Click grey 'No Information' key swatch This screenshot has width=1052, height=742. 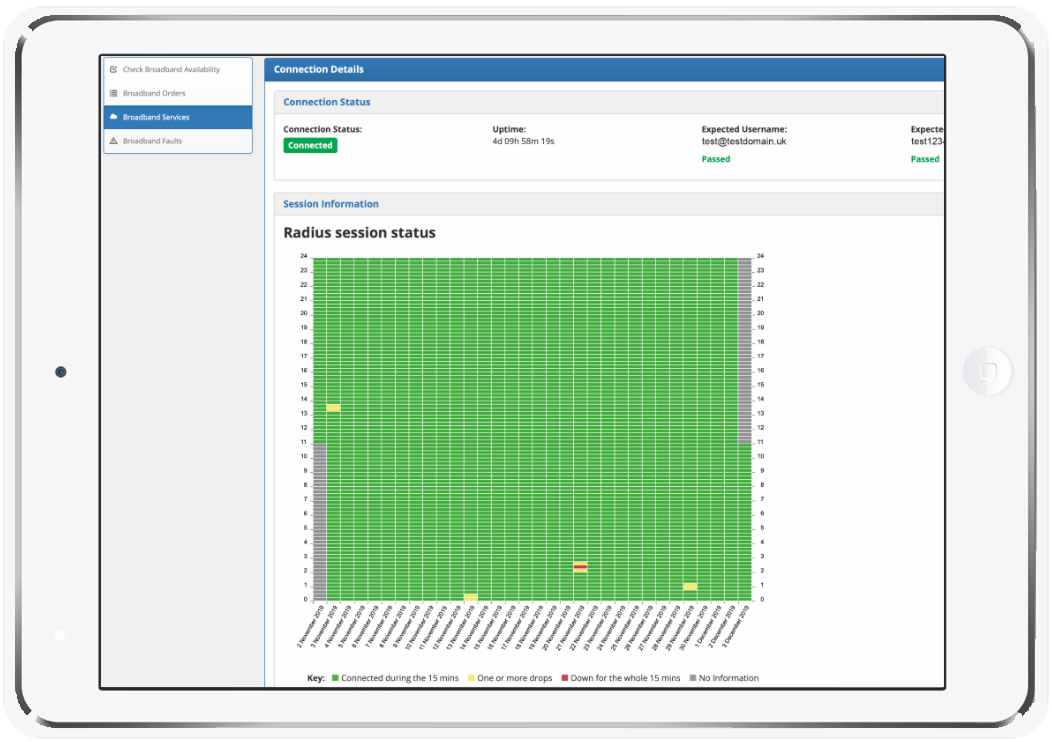[693, 678]
